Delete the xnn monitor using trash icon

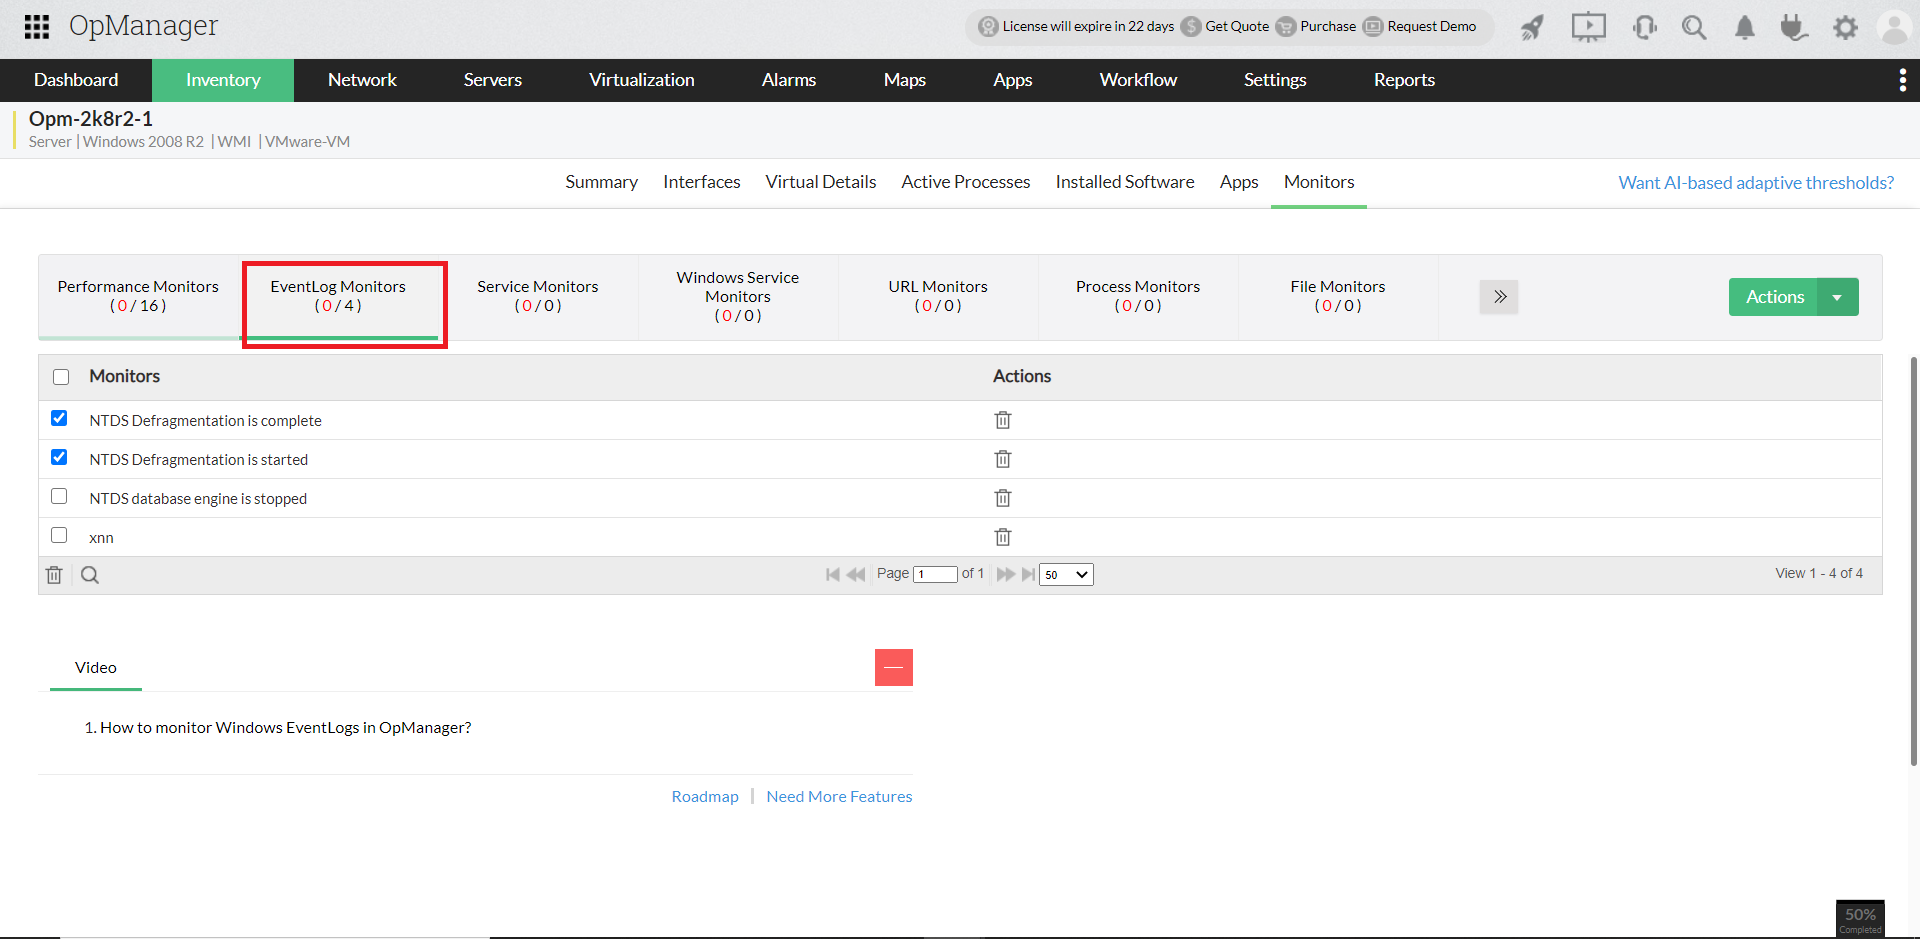pos(1002,537)
